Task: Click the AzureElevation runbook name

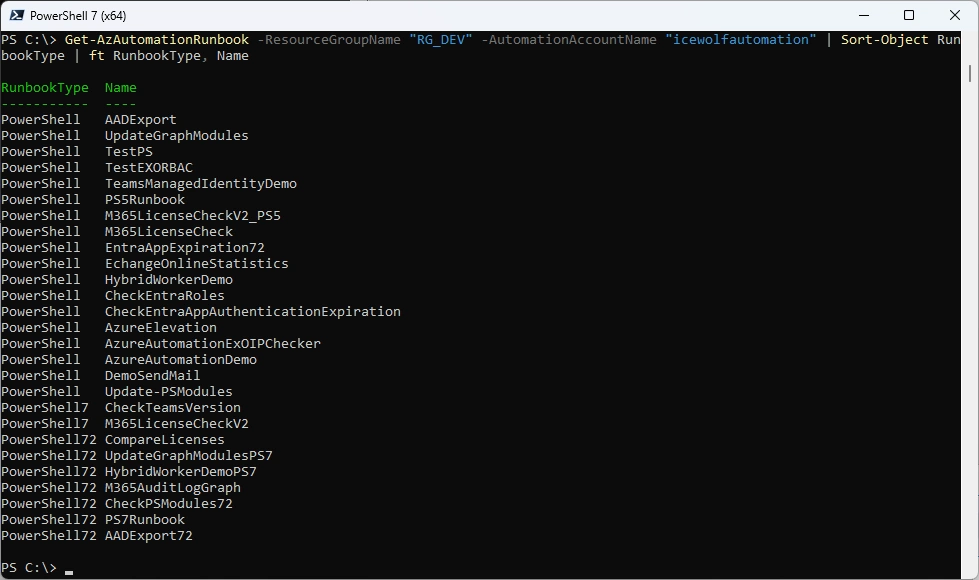Action: tap(160, 328)
